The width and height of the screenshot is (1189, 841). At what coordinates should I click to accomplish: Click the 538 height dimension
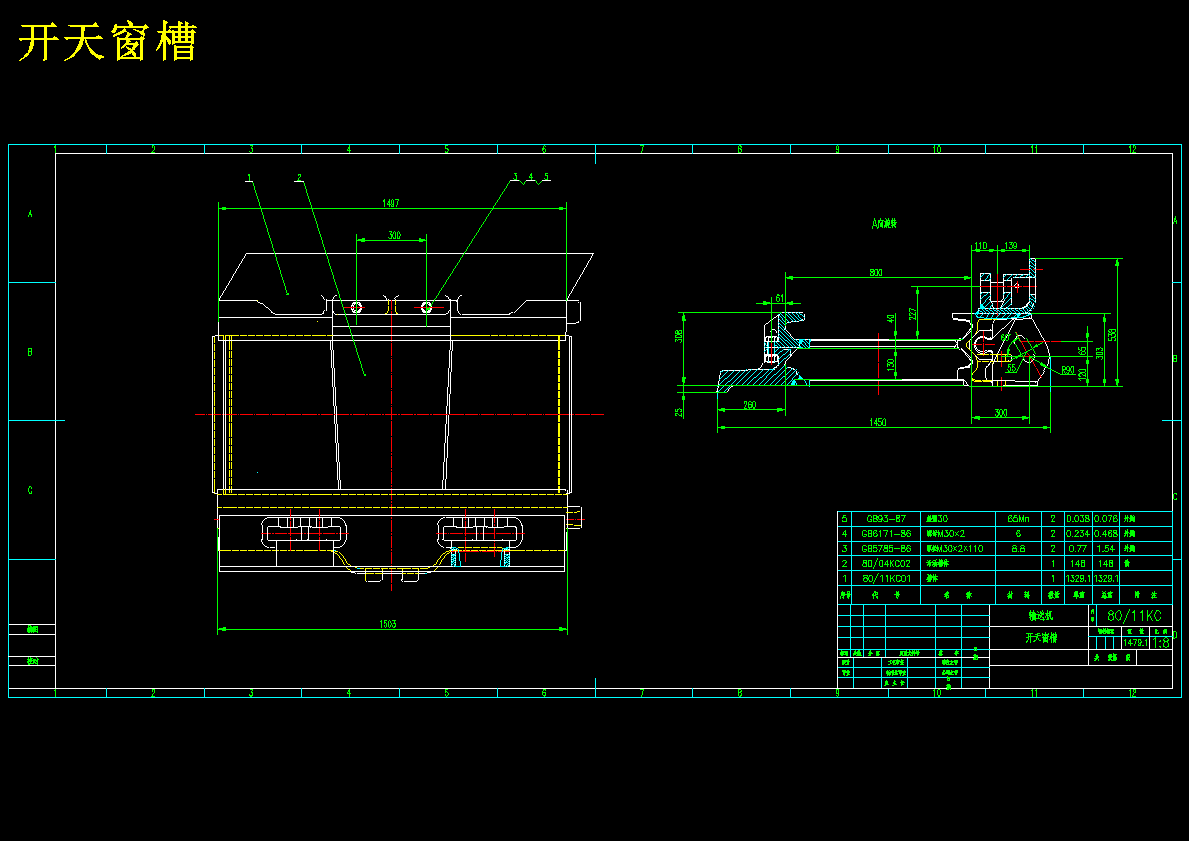pos(1112,334)
